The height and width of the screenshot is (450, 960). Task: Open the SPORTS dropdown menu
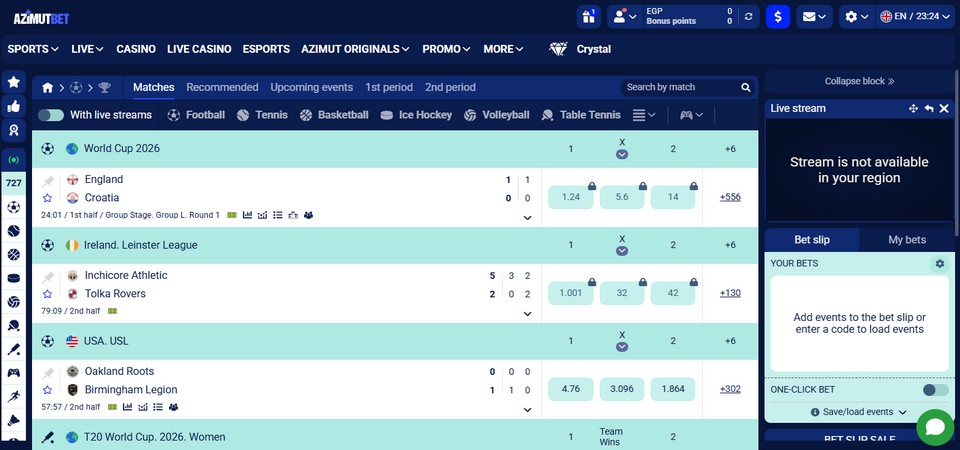pos(33,49)
